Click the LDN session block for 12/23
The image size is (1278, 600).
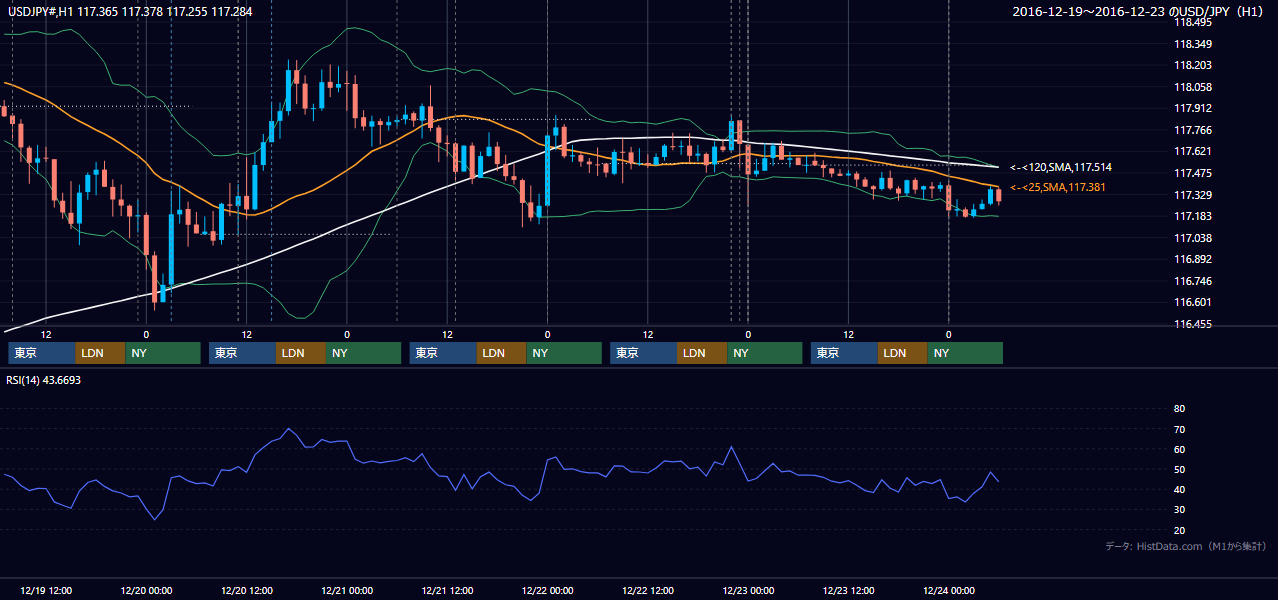click(x=903, y=353)
